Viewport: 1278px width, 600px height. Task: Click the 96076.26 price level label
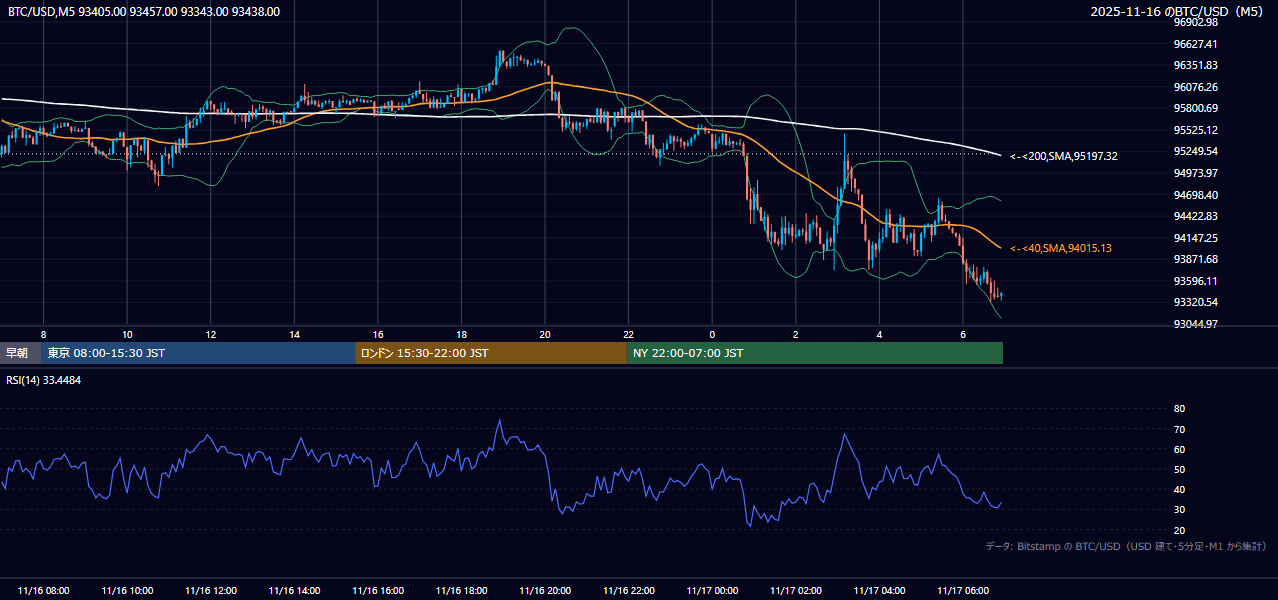coord(1196,87)
